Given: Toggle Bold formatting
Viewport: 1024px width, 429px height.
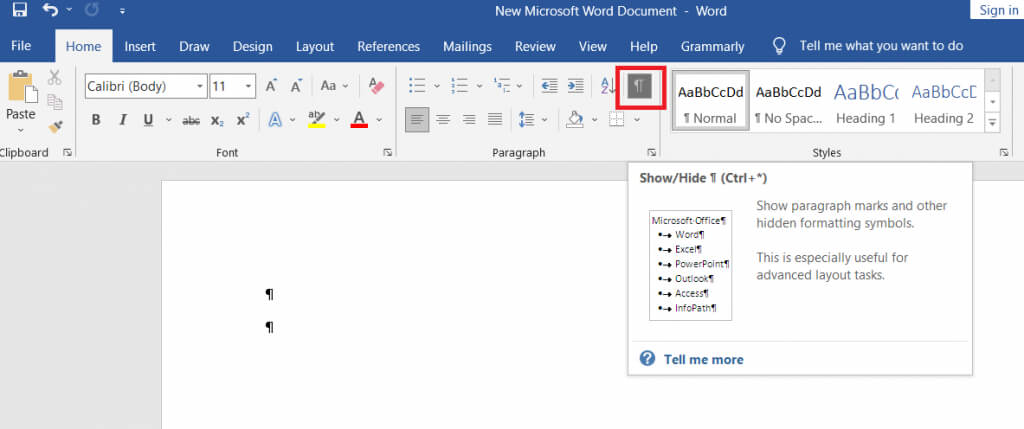Looking at the screenshot, I should [96, 120].
